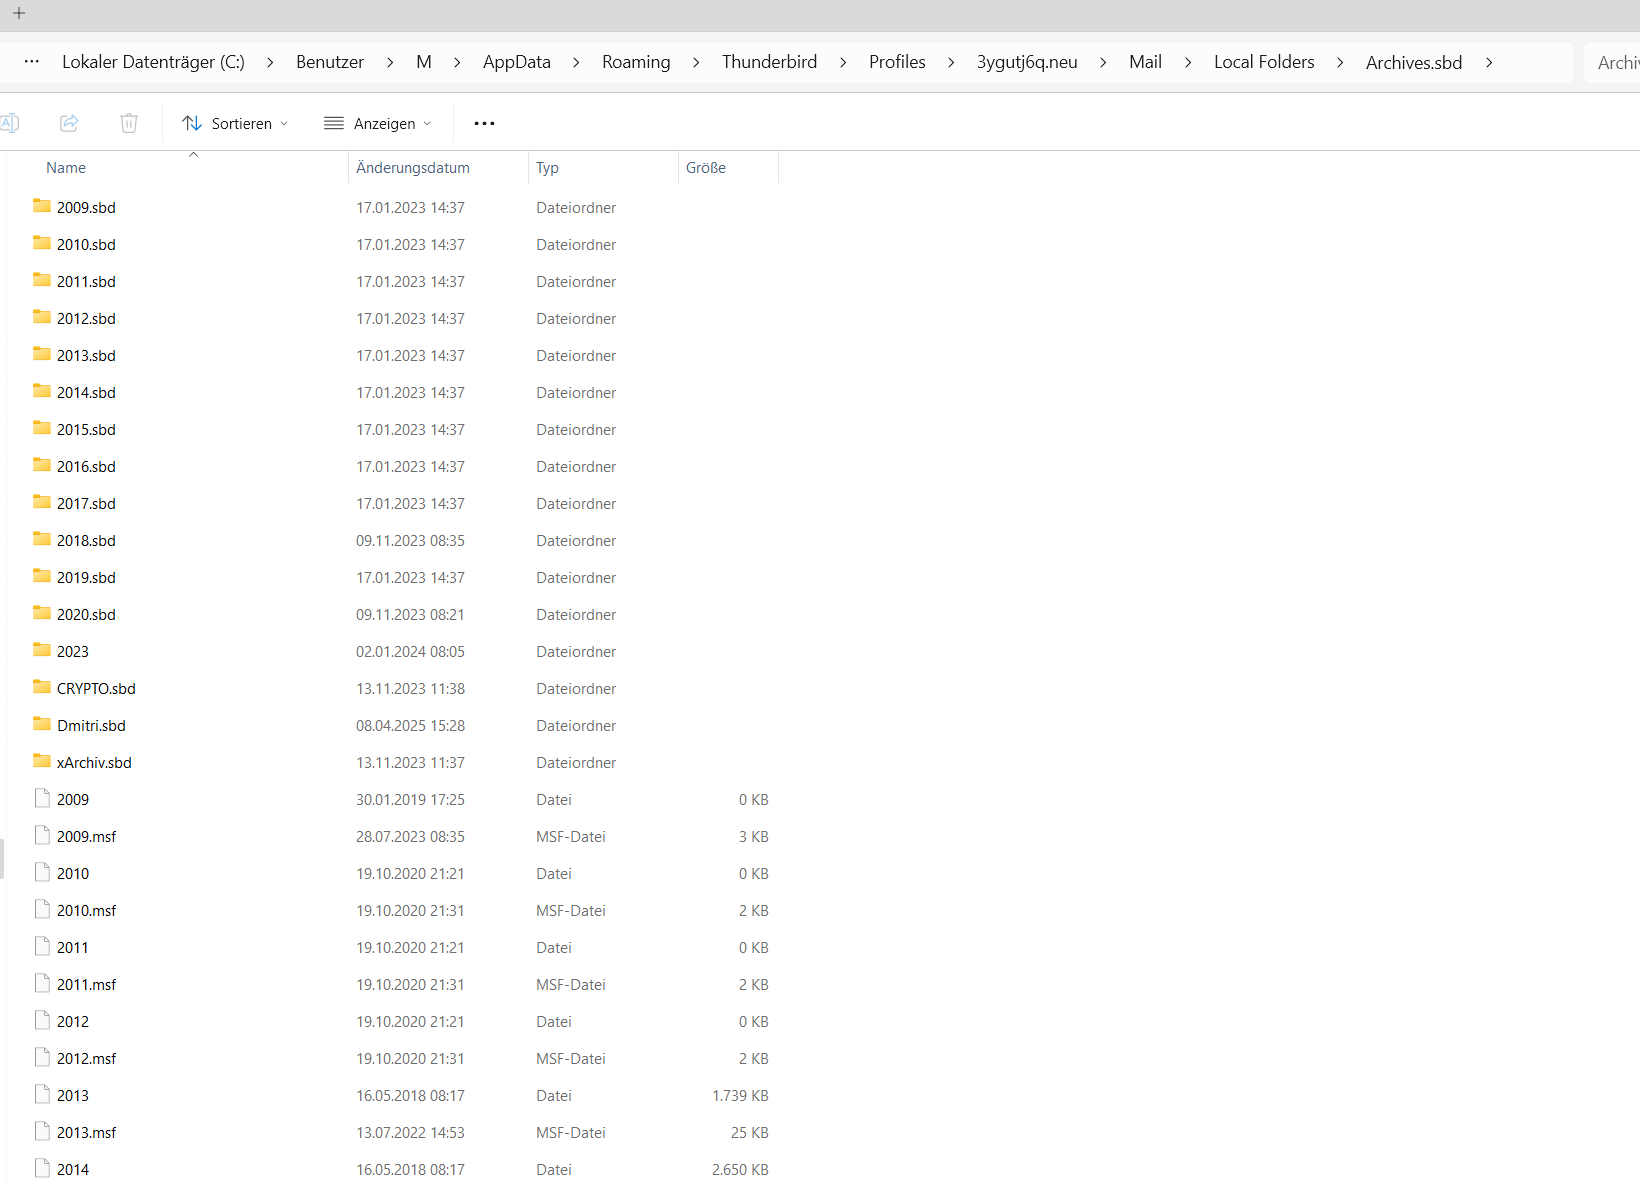This screenshot has width=1640, height=1188.
Task: Click the 2.650 KB size of file 2014
Action: [740, 1170]
